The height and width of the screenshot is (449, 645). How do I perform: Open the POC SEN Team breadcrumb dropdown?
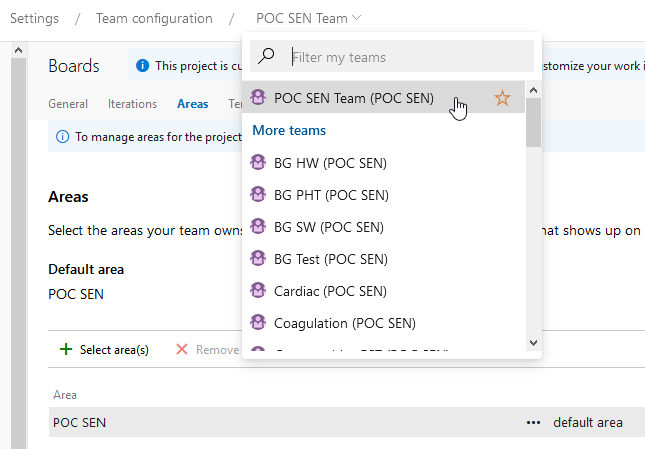click(x=308, y=19)
